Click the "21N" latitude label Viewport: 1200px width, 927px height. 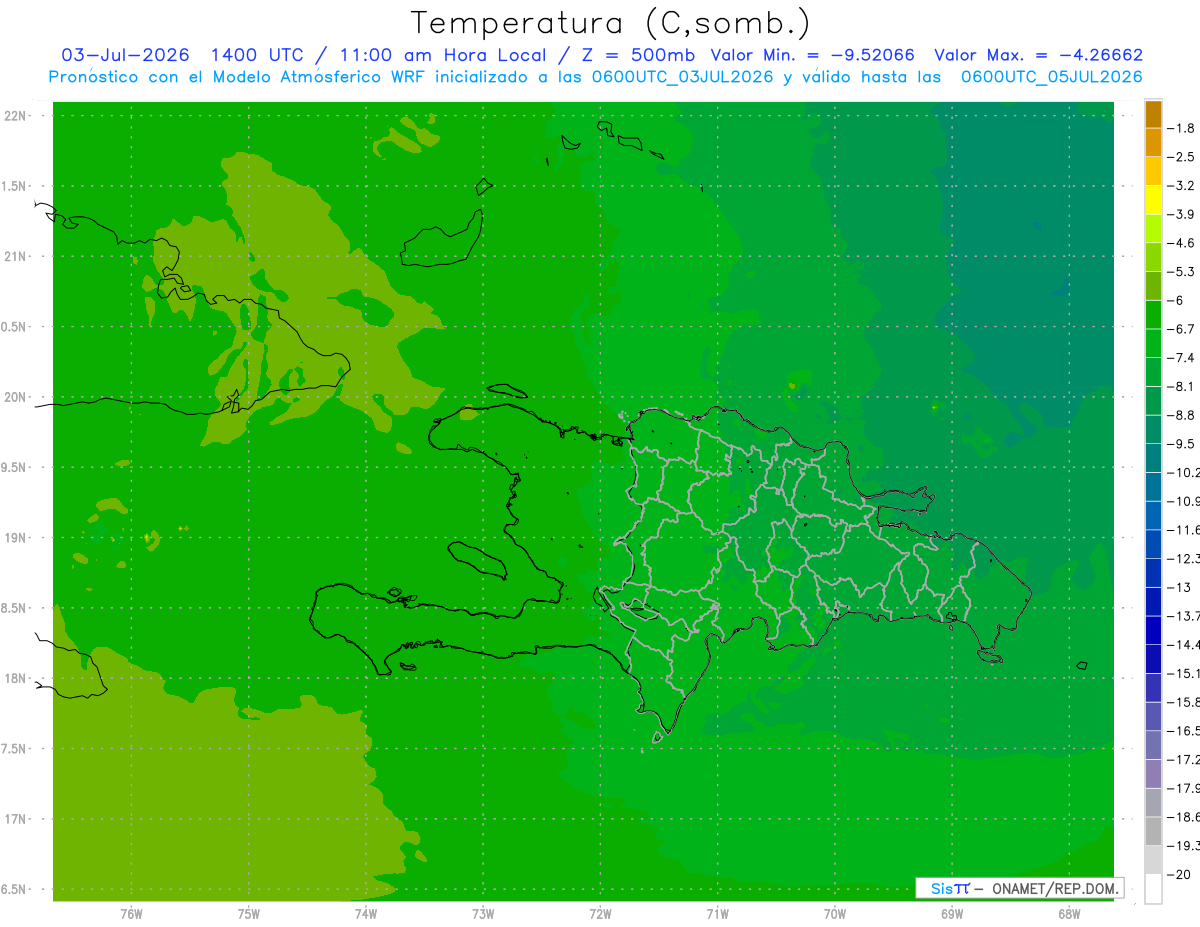coord(16,257)
